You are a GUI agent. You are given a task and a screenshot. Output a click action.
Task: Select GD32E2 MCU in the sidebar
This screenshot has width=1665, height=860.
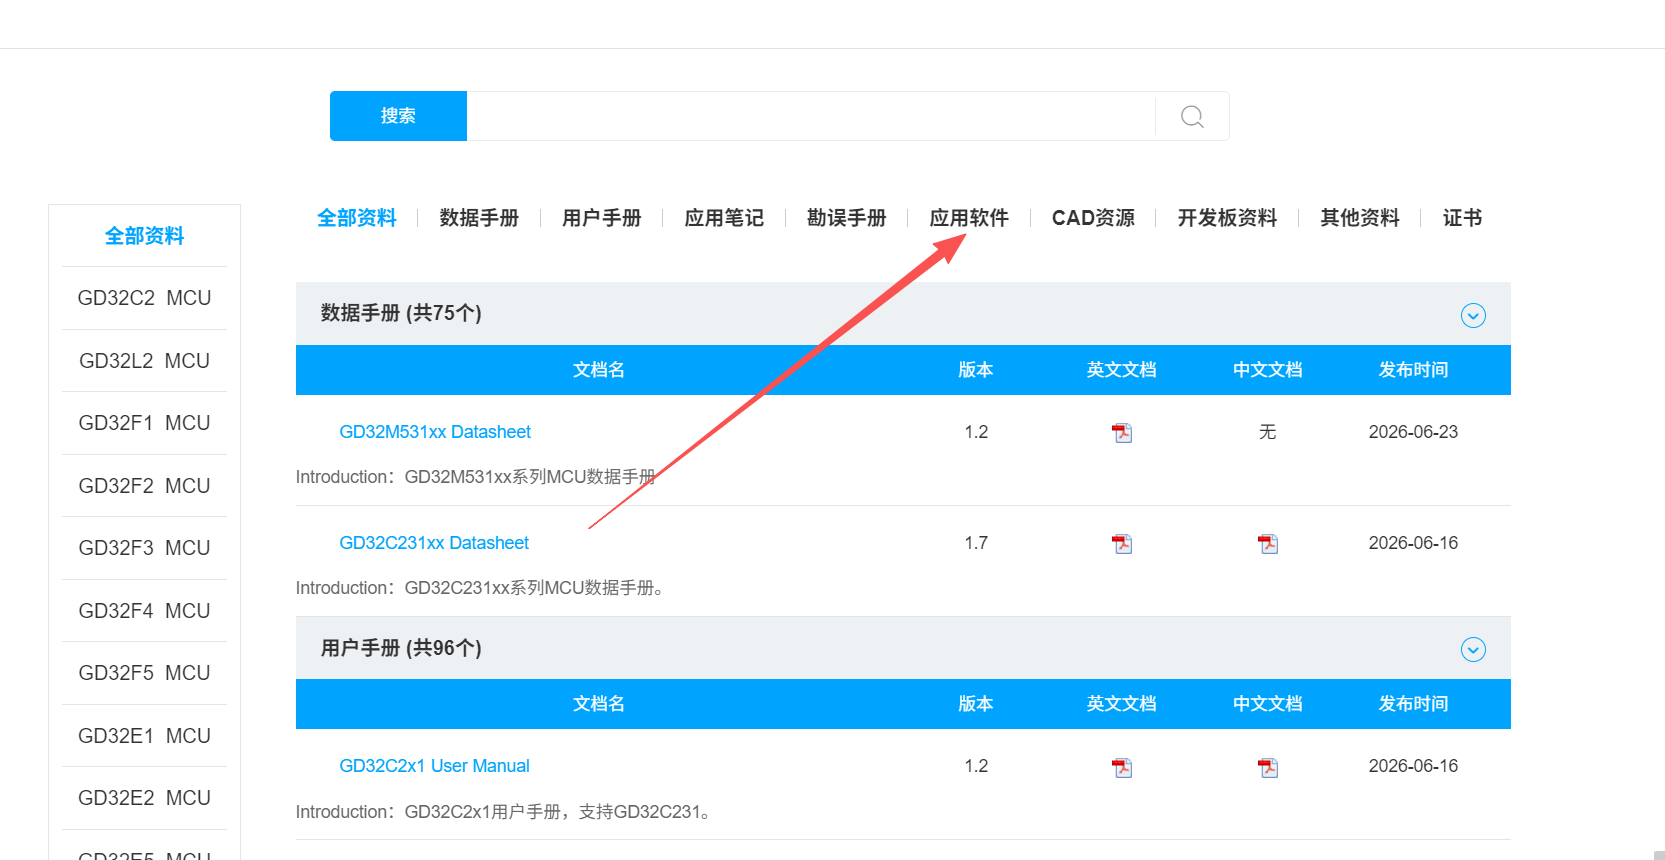coord(144,798)
